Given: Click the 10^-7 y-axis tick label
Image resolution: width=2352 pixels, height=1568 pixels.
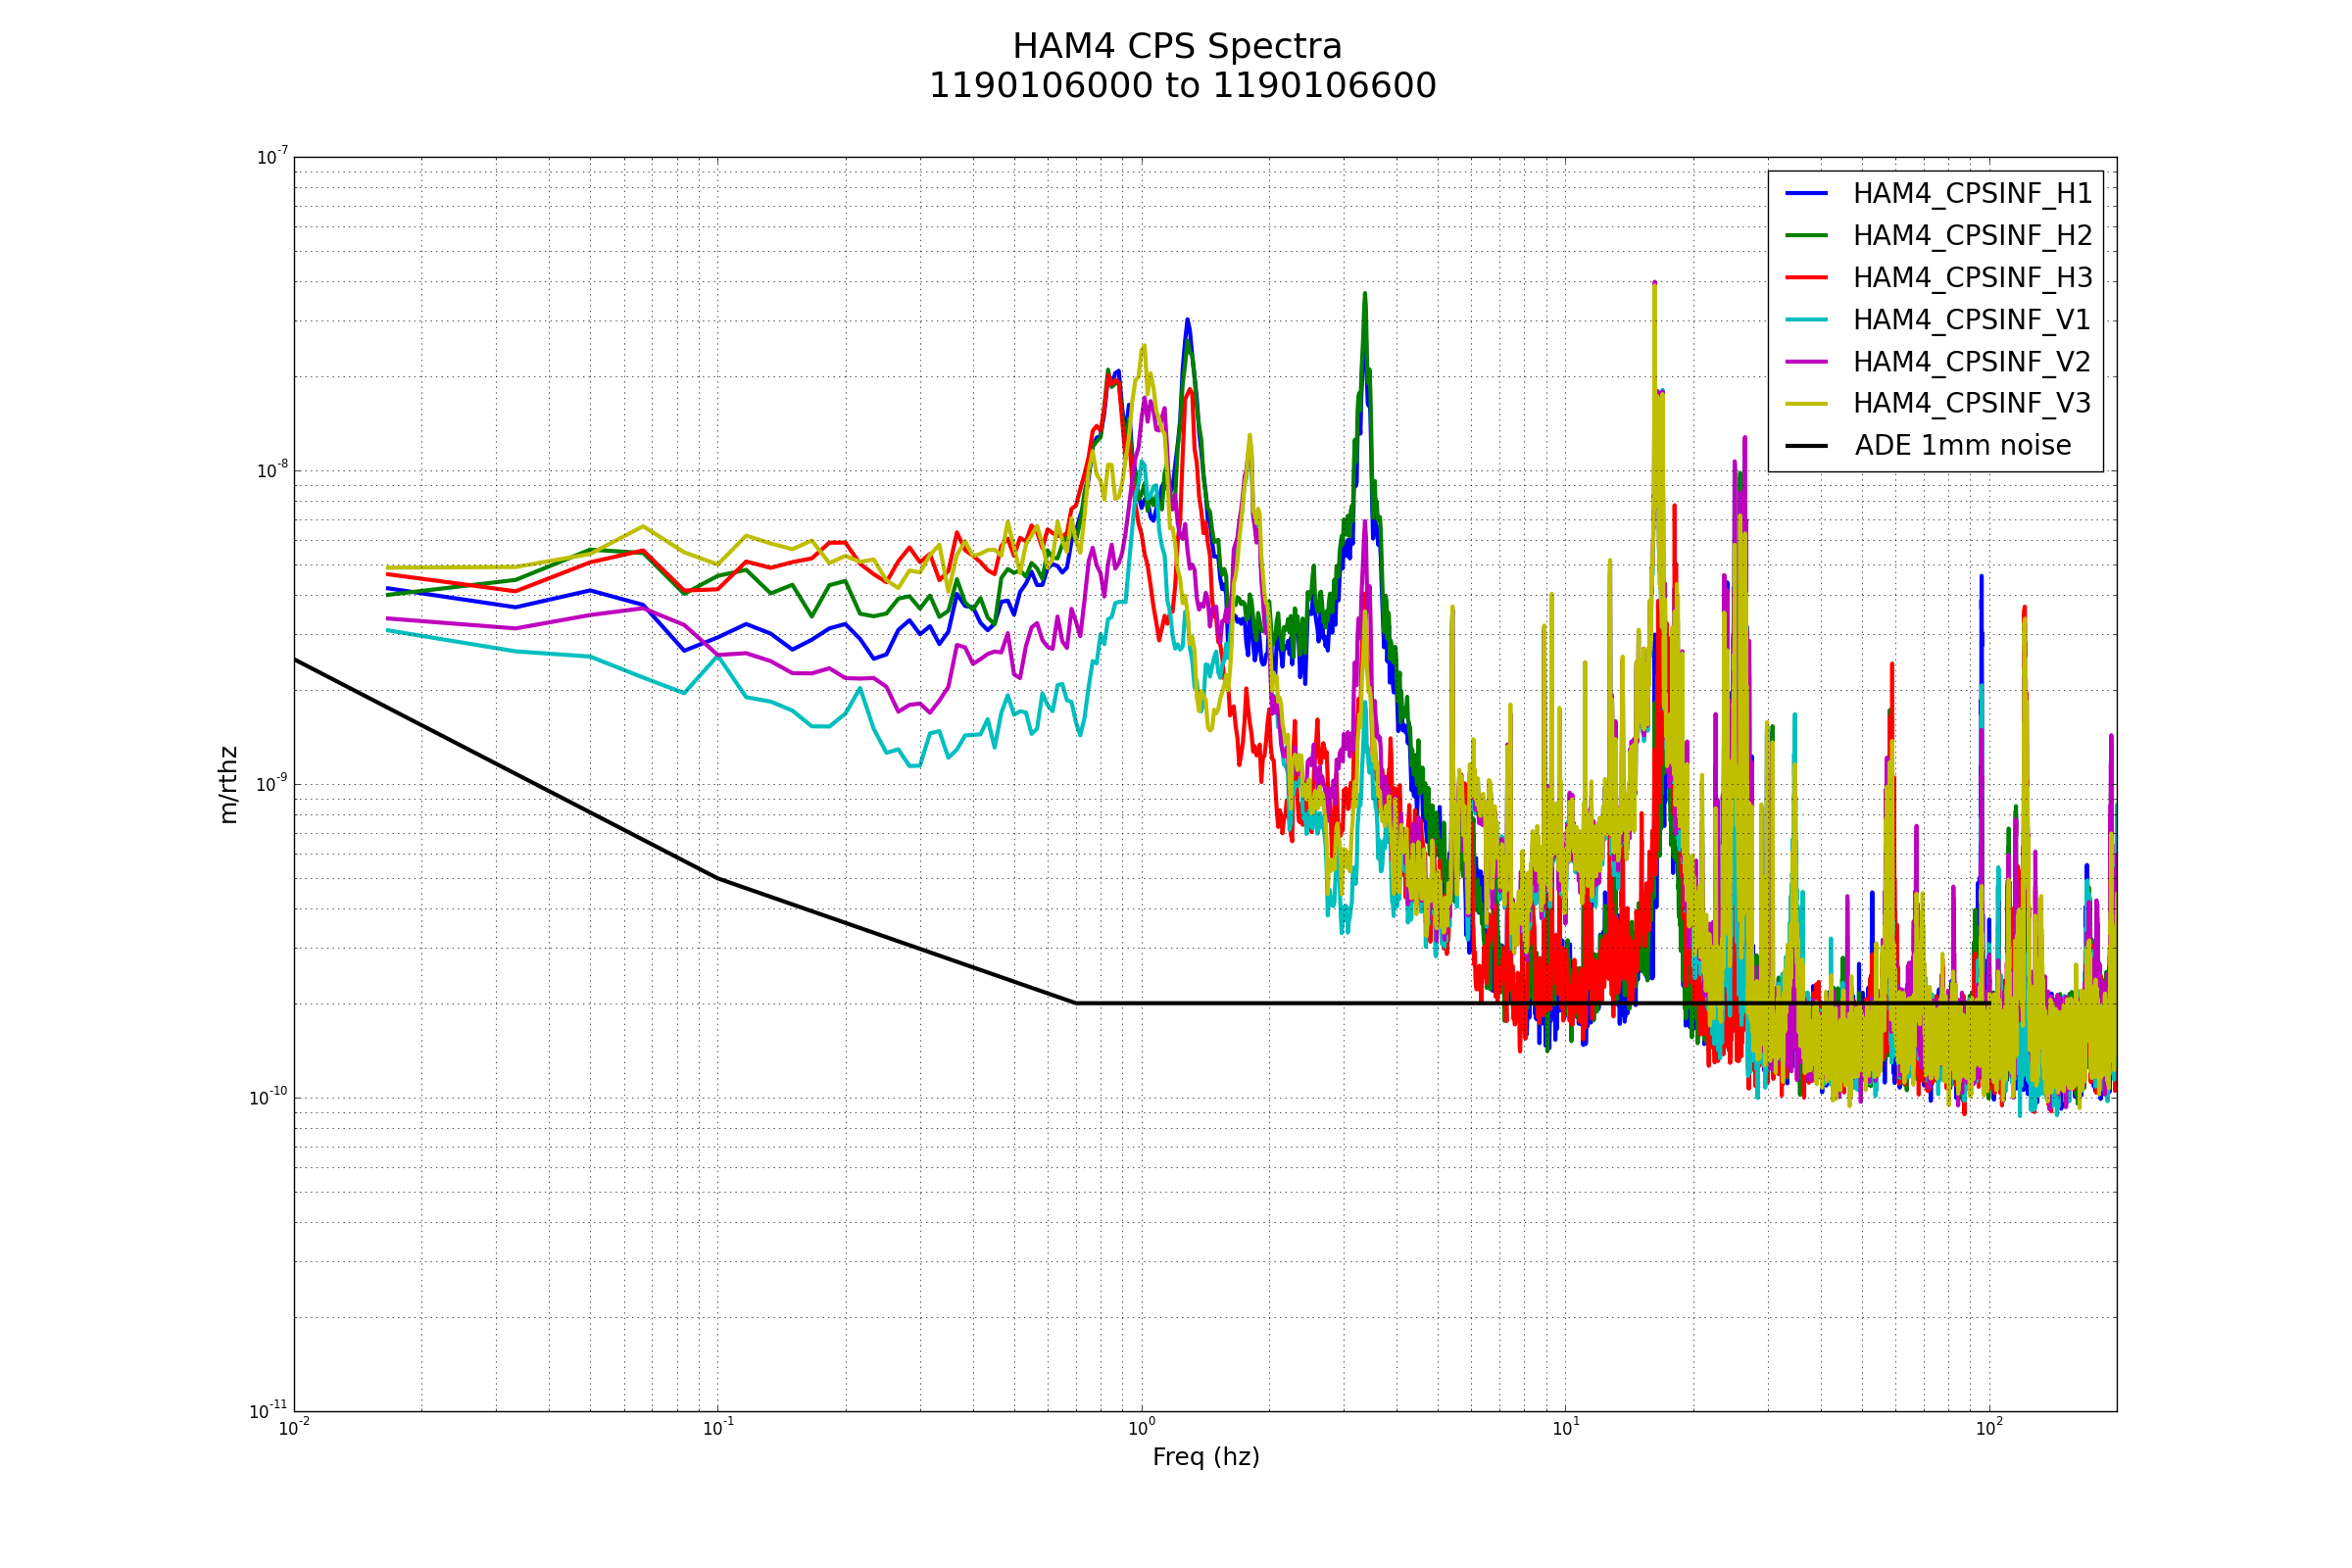Looking at the screenshot, I should (x=272, y=156).
